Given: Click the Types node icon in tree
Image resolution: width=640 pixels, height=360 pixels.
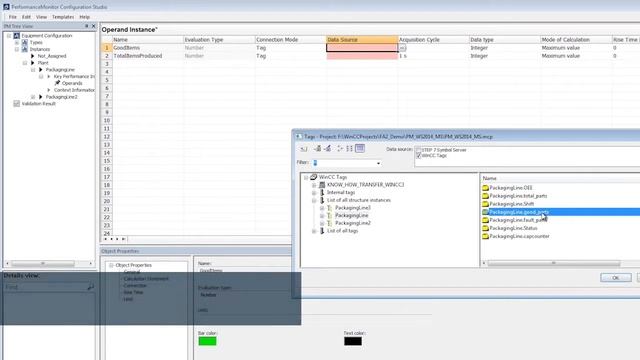Looking at the screenshot, I should coord(24,42).
